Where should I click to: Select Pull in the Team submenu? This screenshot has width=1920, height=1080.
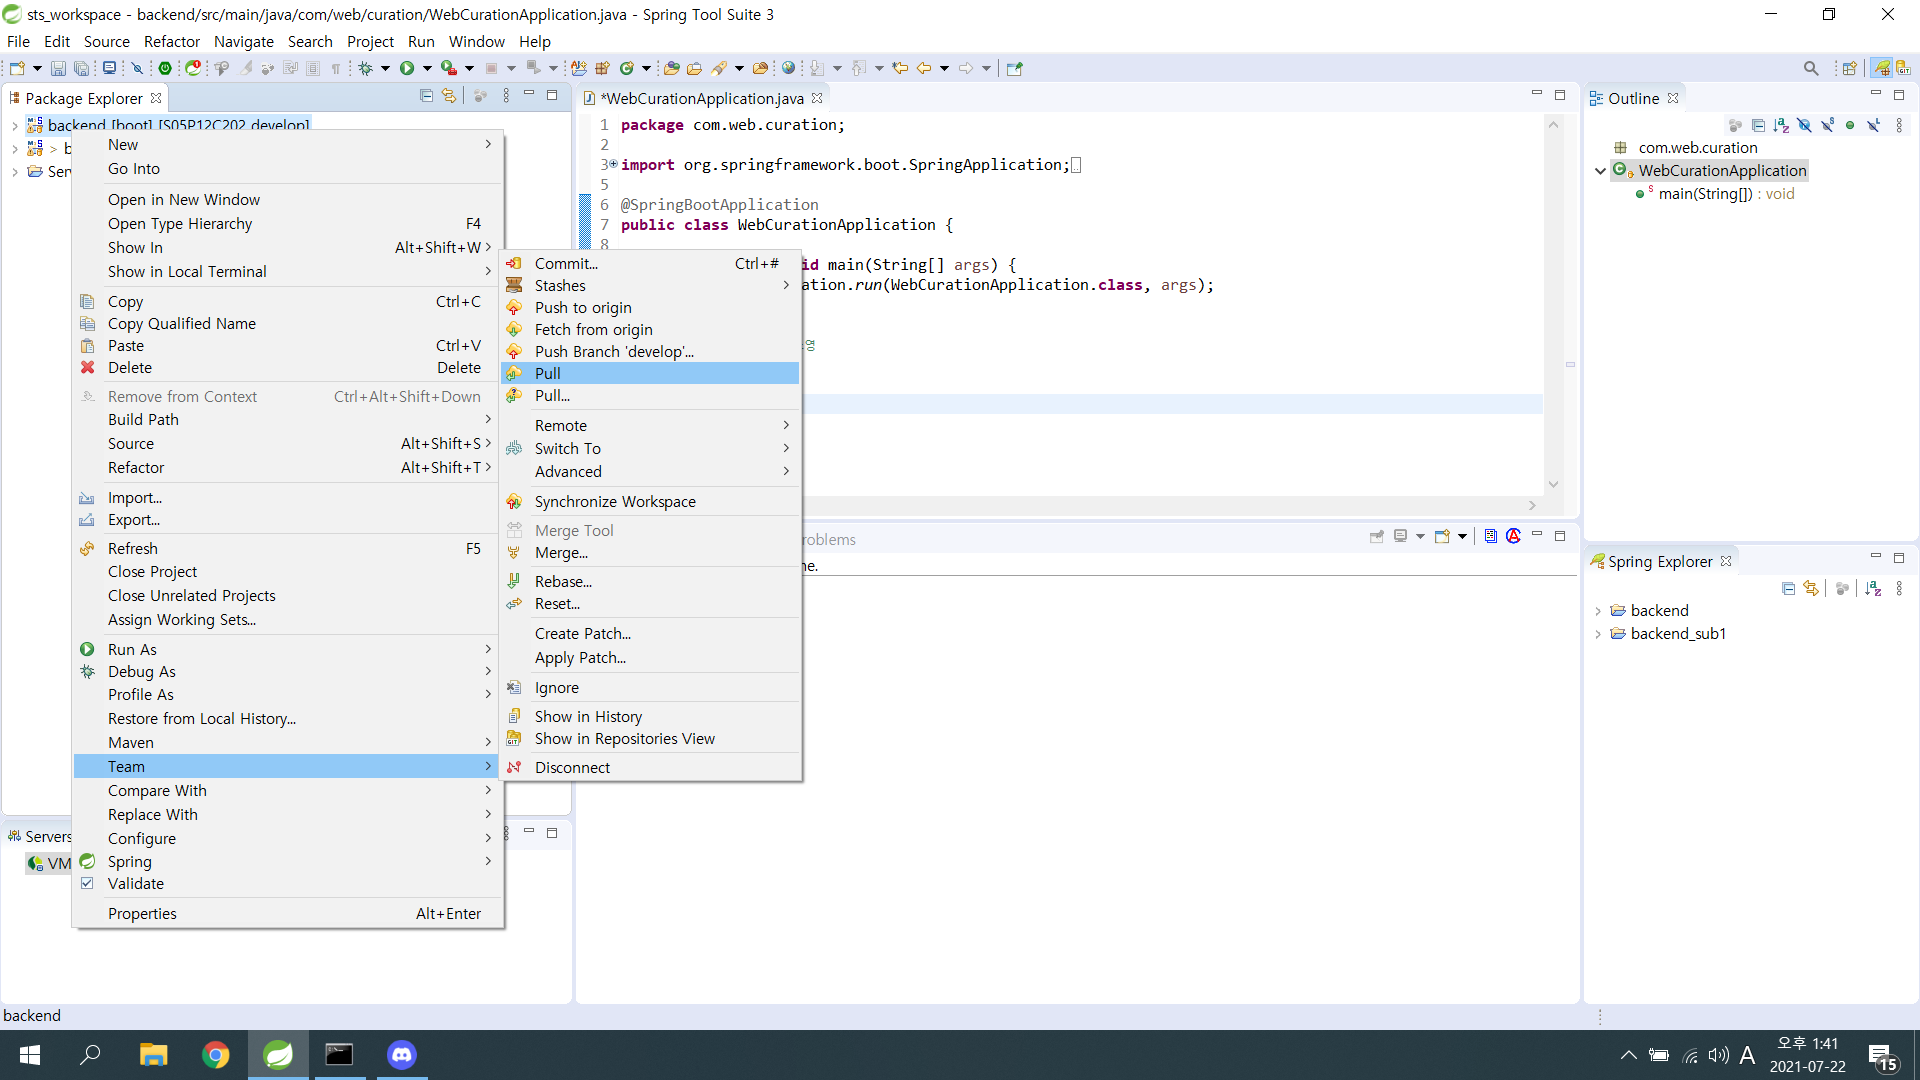548,373
